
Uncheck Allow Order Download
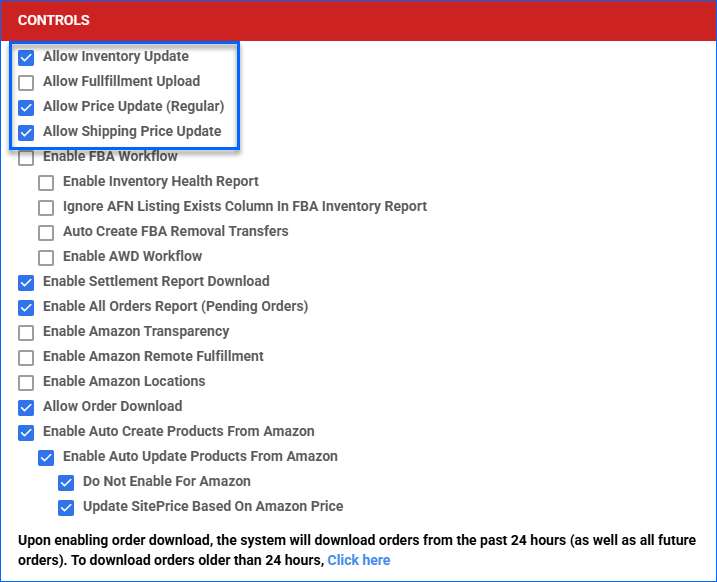(26, 407)
